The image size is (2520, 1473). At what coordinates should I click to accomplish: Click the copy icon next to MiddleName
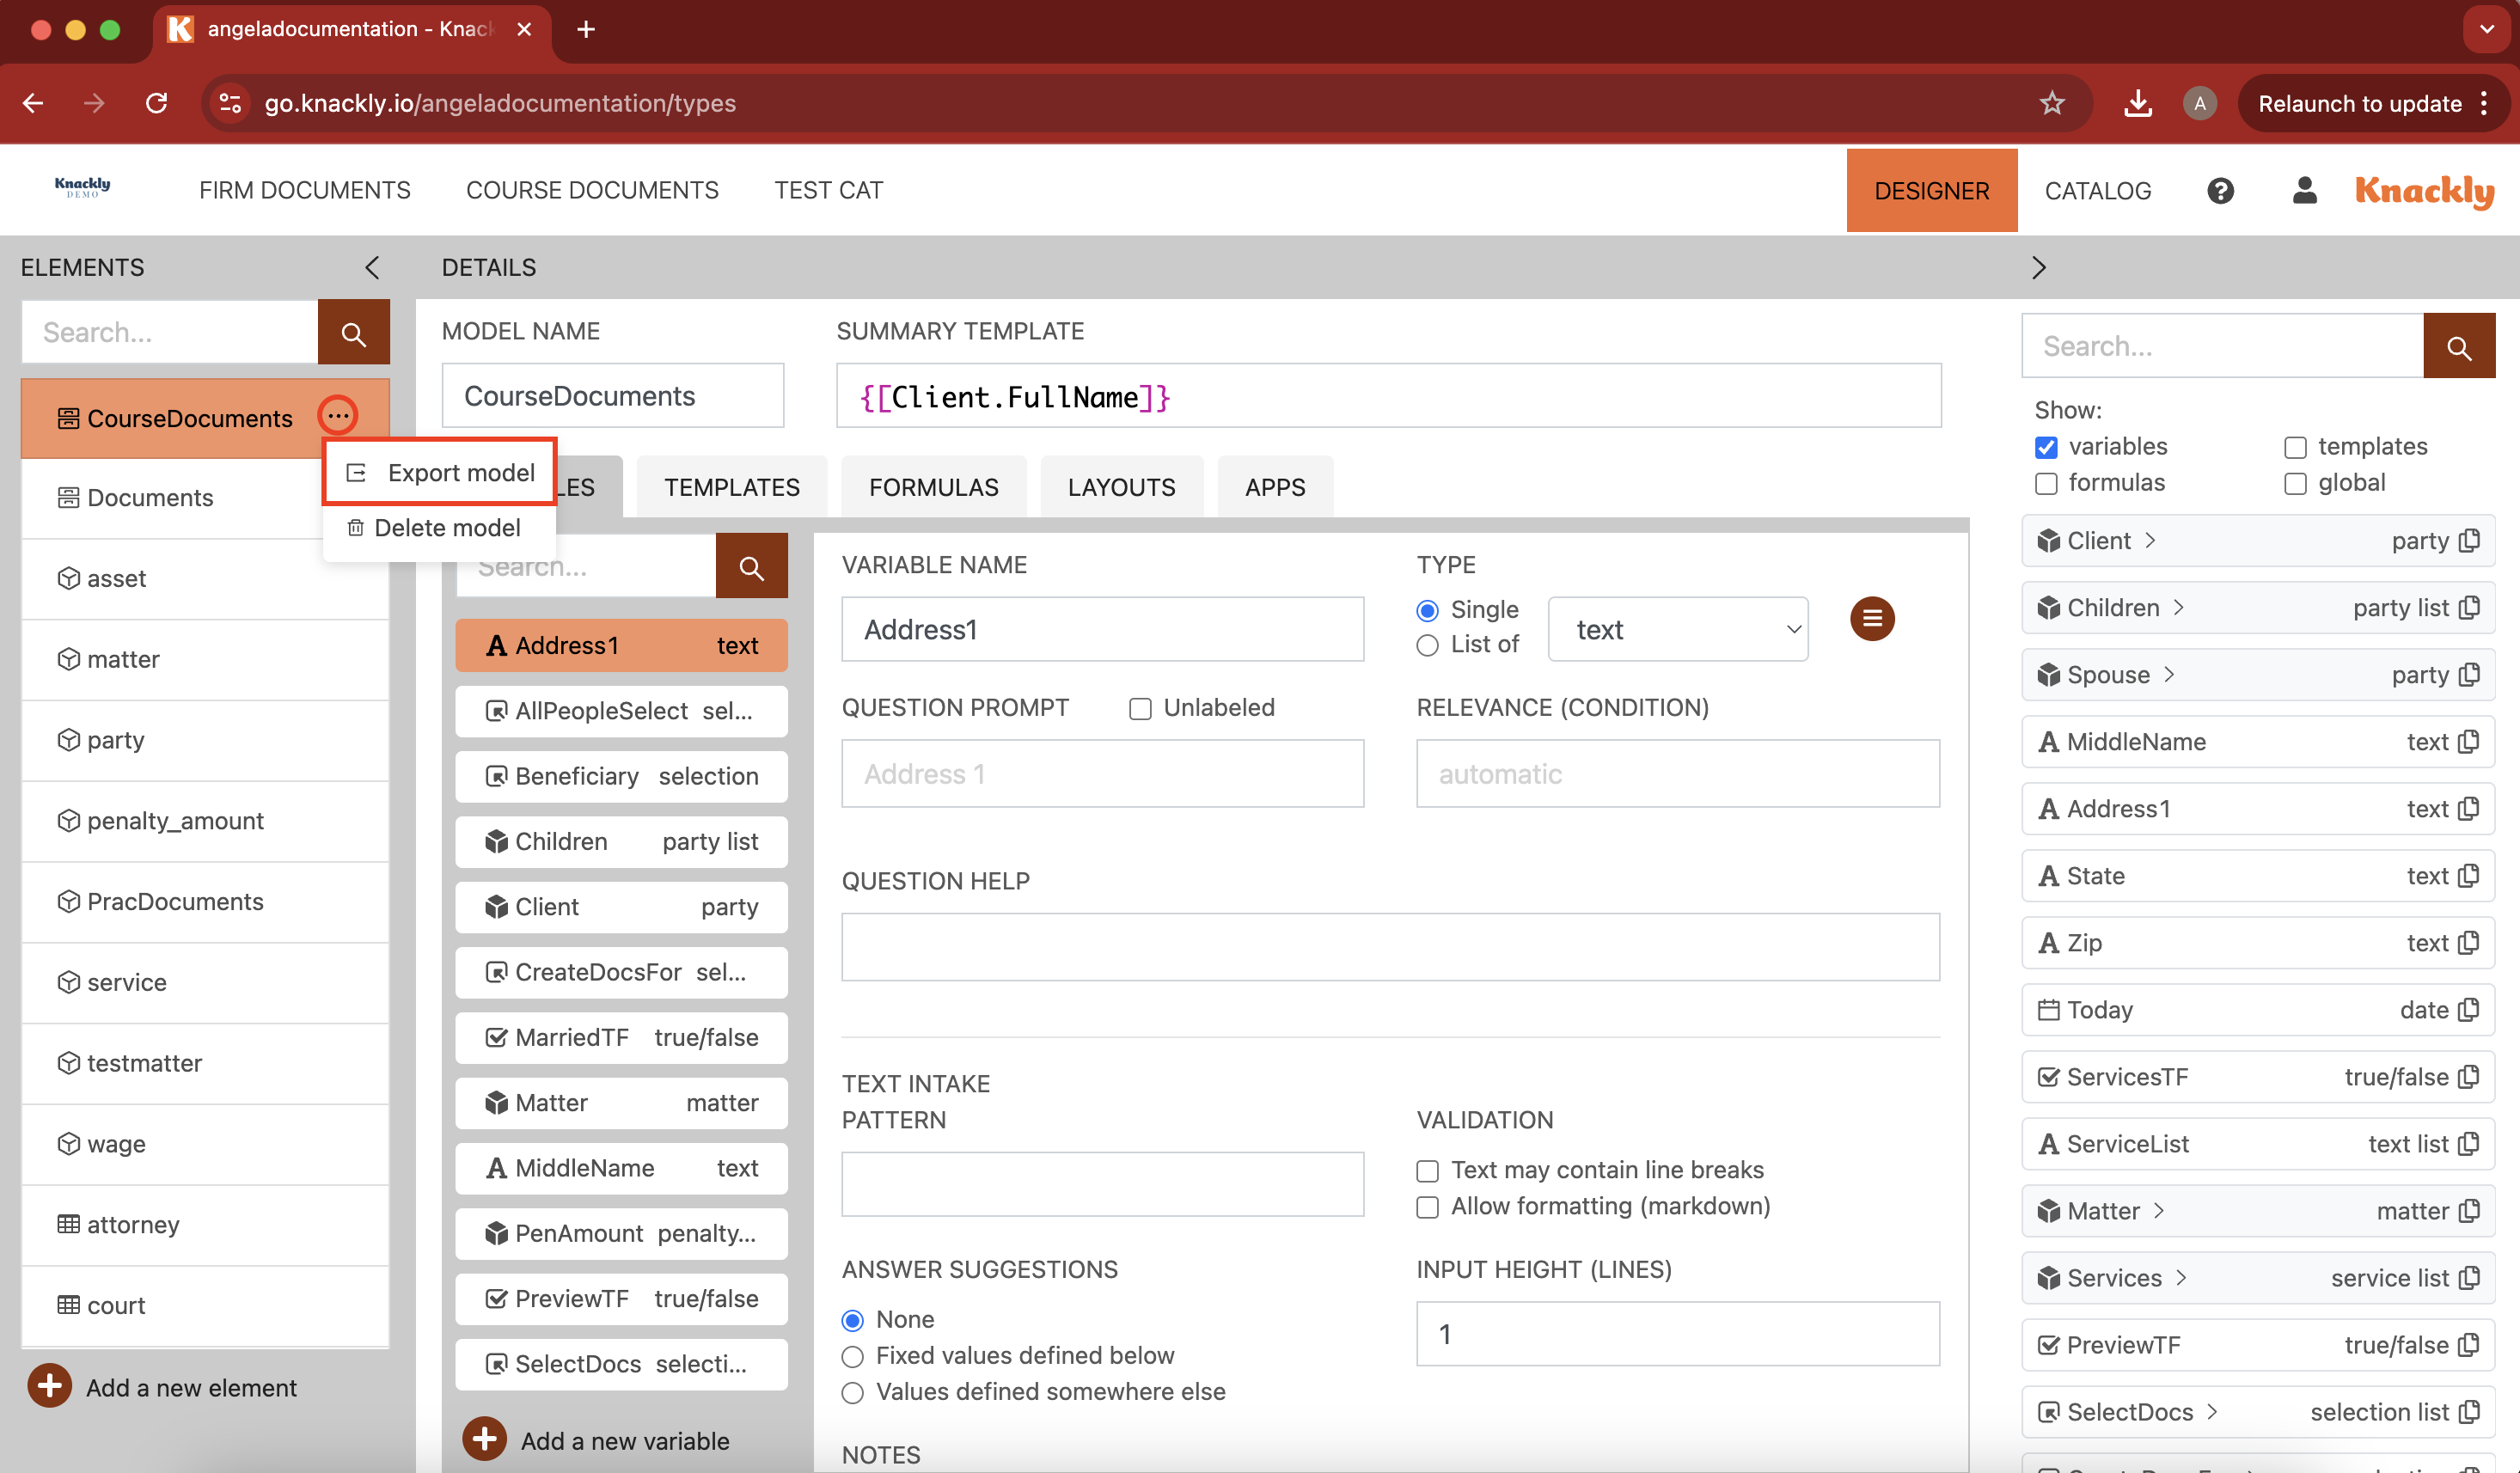point(2469,742)
